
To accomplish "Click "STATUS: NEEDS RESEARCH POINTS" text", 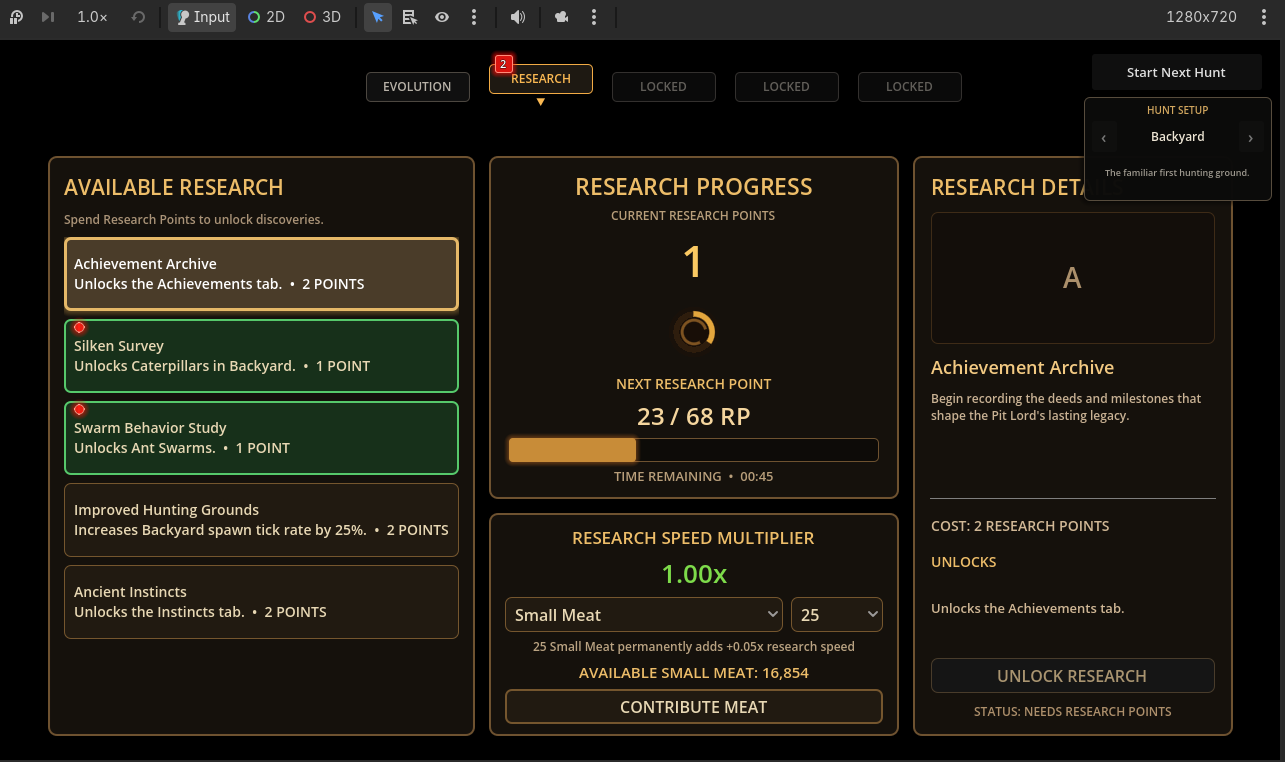I will coord(1072,712).
